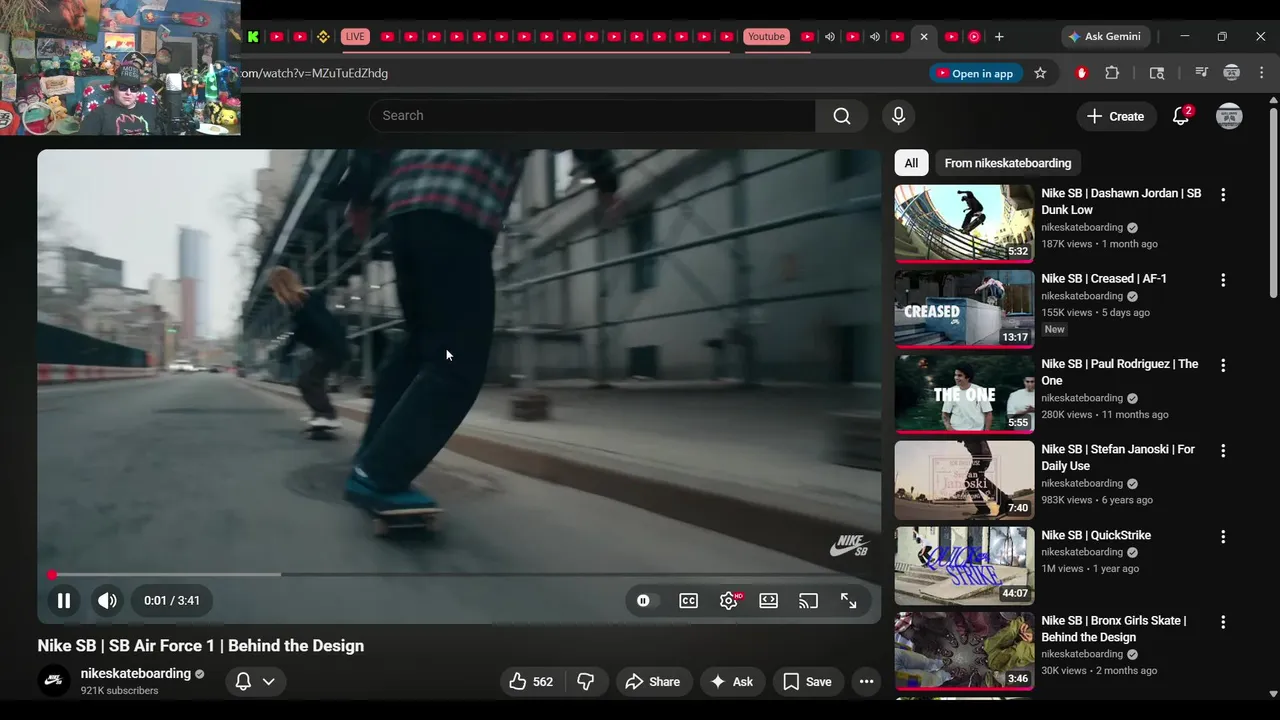Select the From nikeskateboarding filter chip
Viewport: 1280px width, 720px height.
(1008, 163)
